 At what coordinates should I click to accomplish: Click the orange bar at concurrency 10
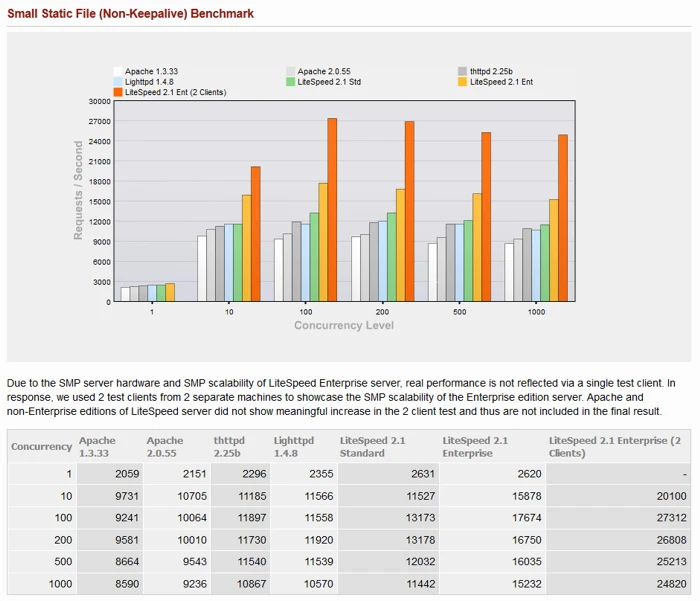point(255,234)
